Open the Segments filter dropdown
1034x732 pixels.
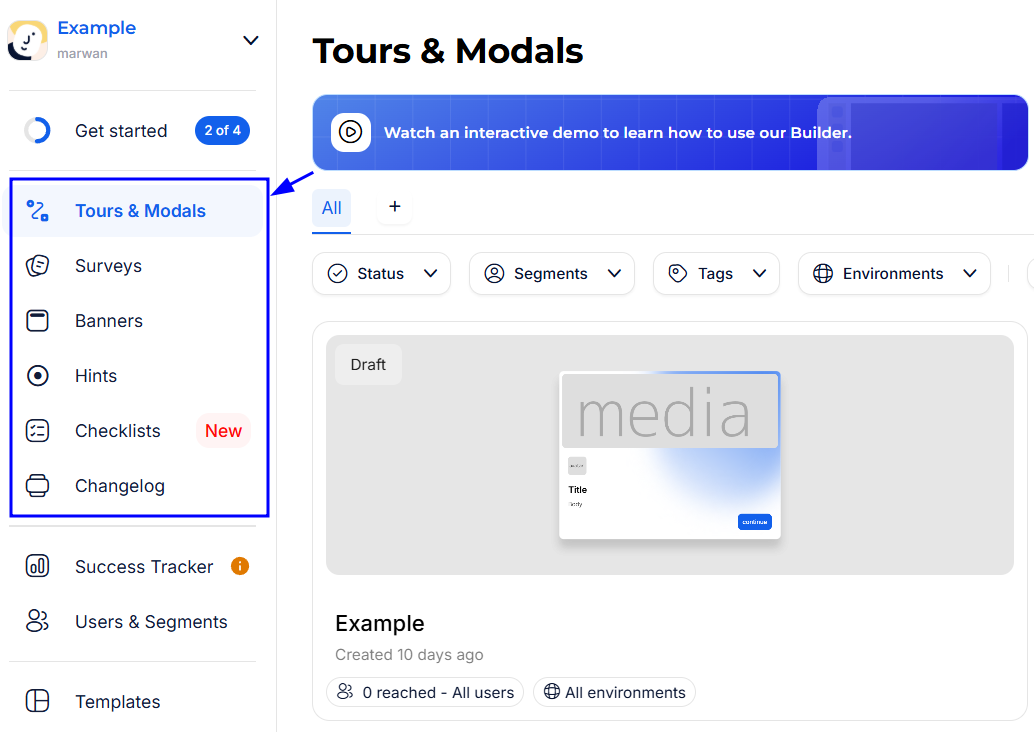[x=551, y=274]
